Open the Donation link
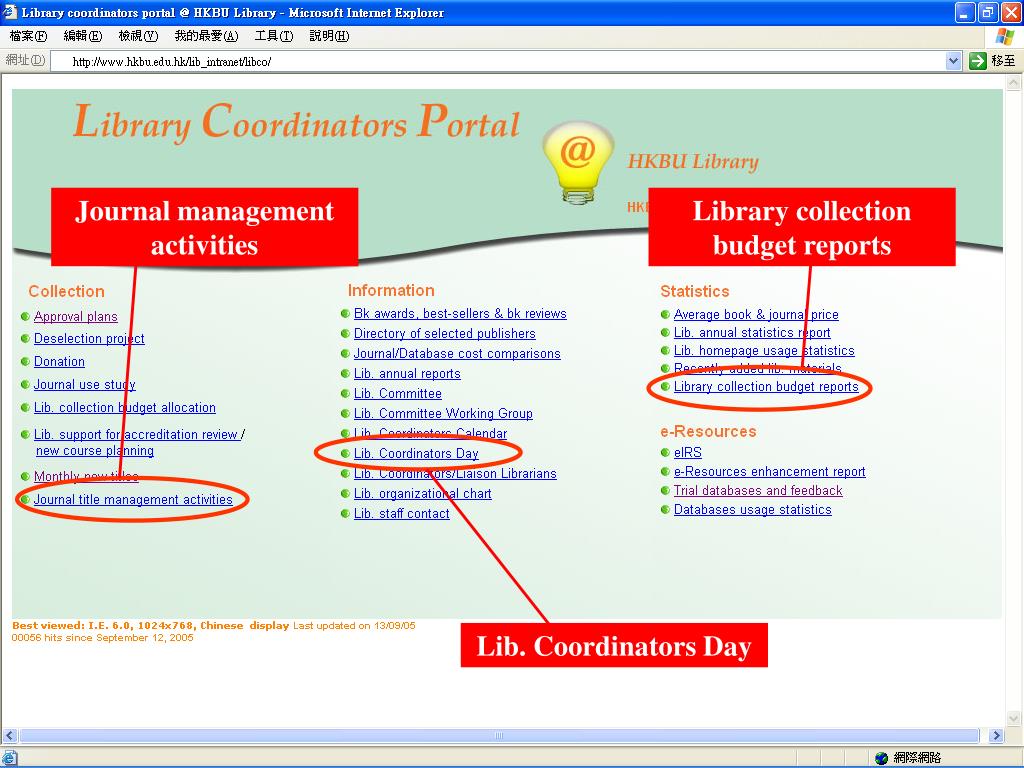The height and width of the screenshot is (768, 1024). (59, 362)
